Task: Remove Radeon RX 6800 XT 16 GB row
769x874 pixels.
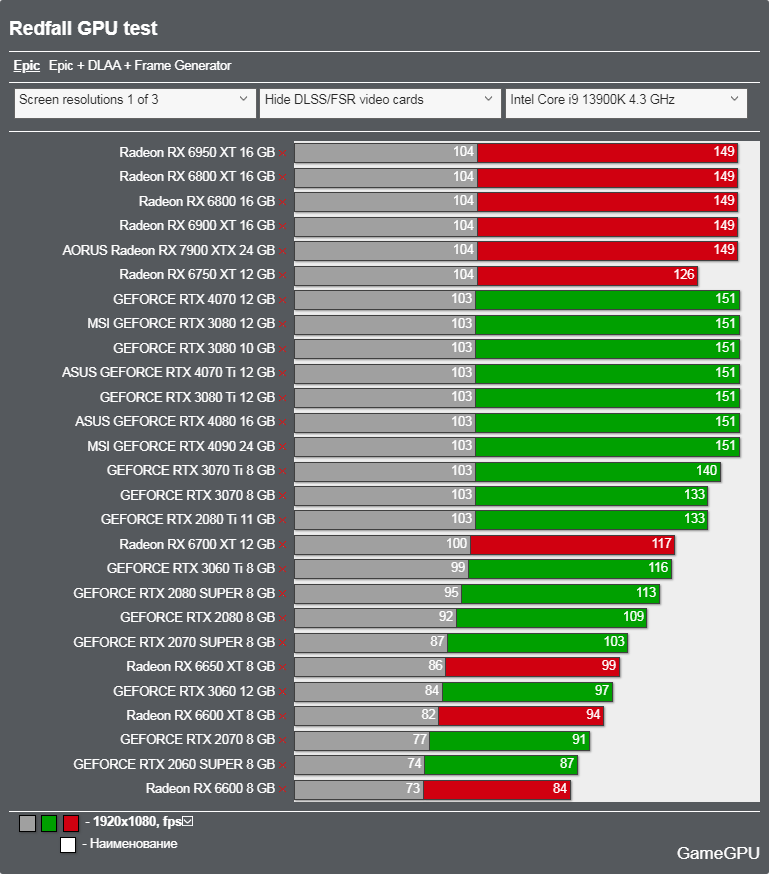Action: (x=283, y=177)
